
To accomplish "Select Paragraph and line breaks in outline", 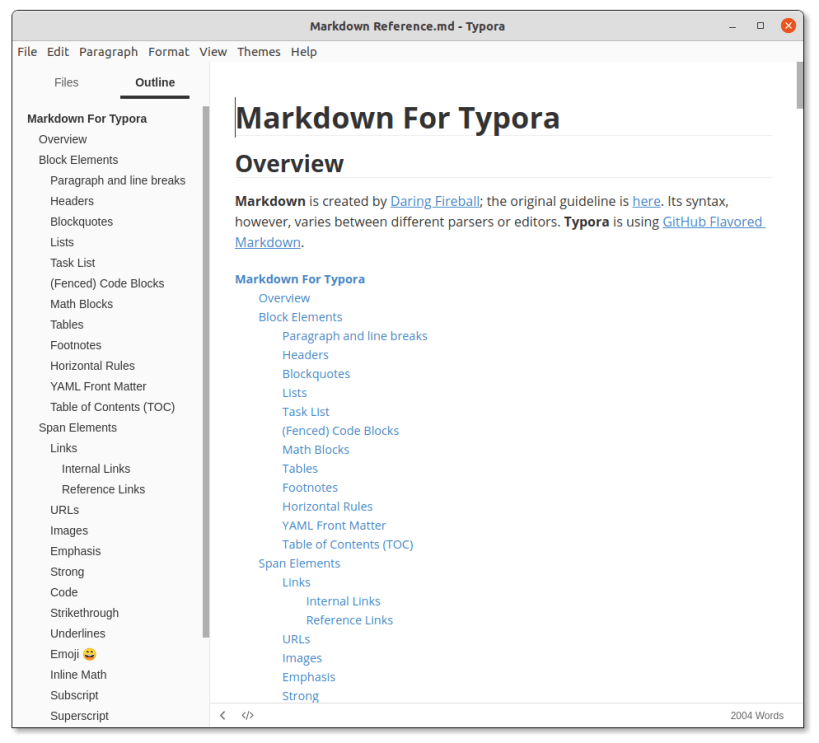I will 118,180.
